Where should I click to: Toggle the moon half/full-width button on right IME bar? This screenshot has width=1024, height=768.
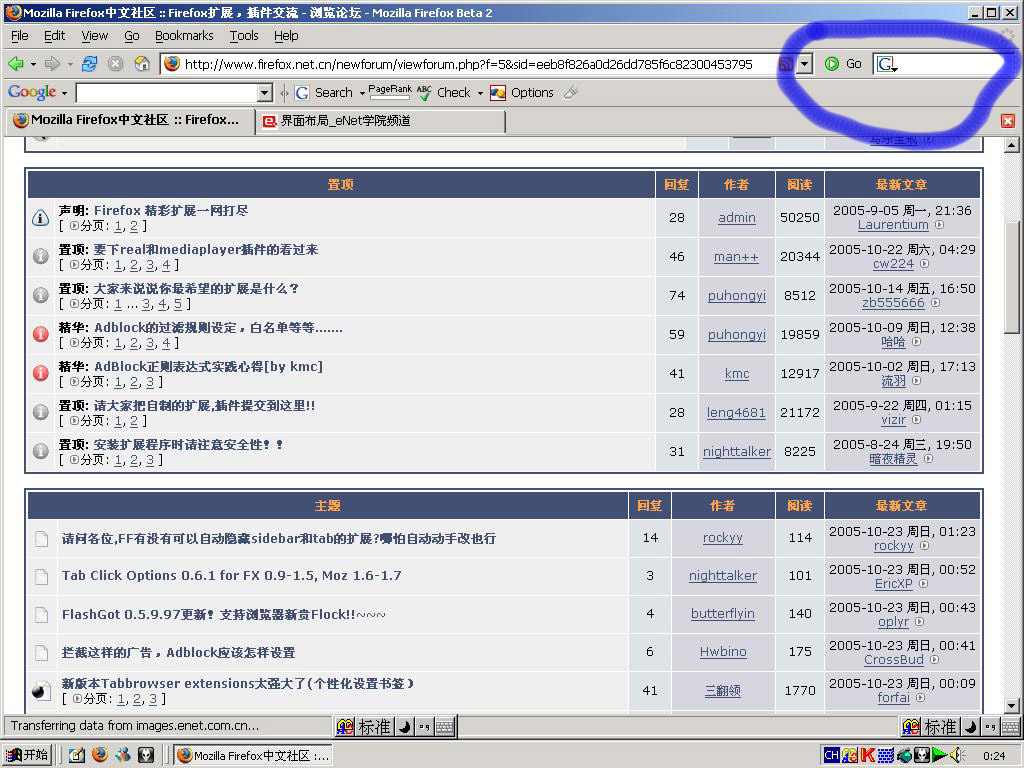click(x=970, y=727)
